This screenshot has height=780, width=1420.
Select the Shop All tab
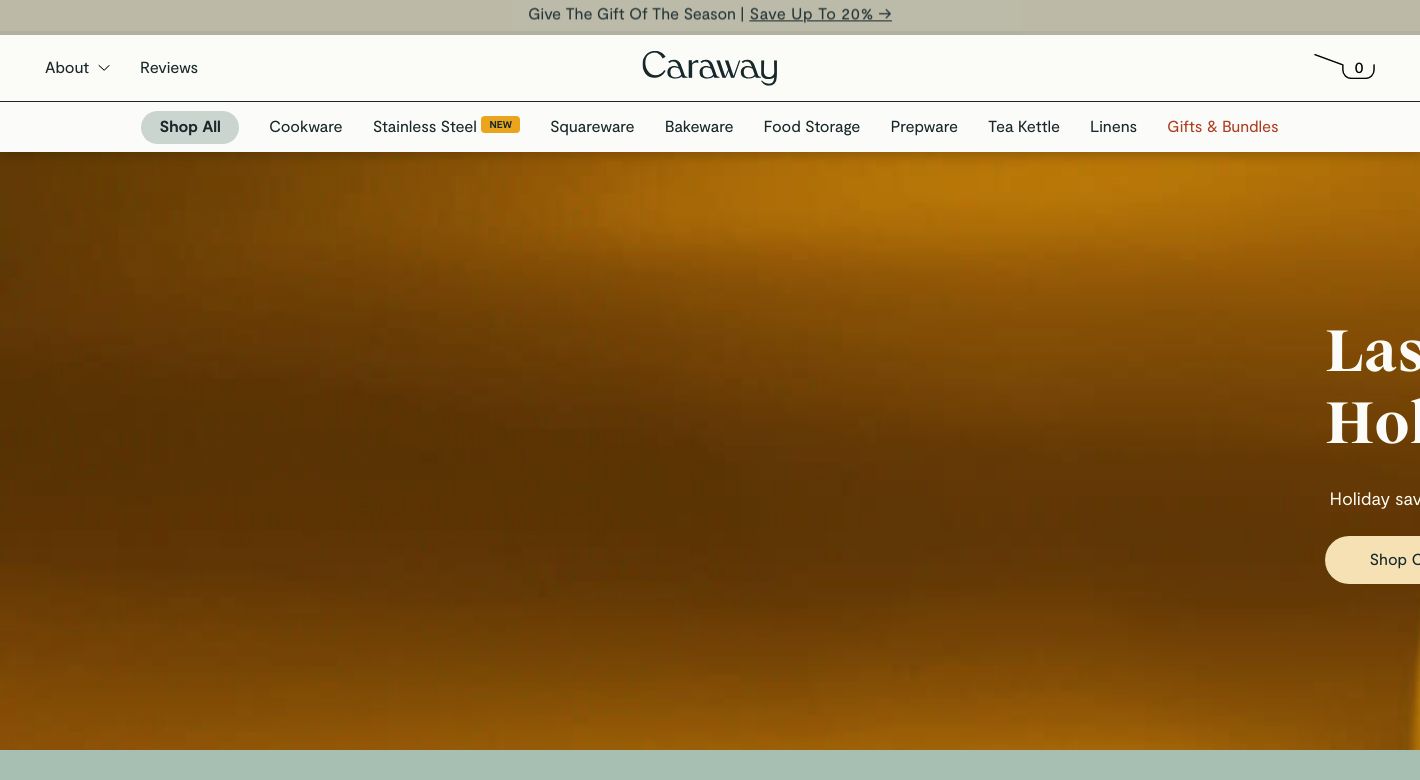click(190, 127)
